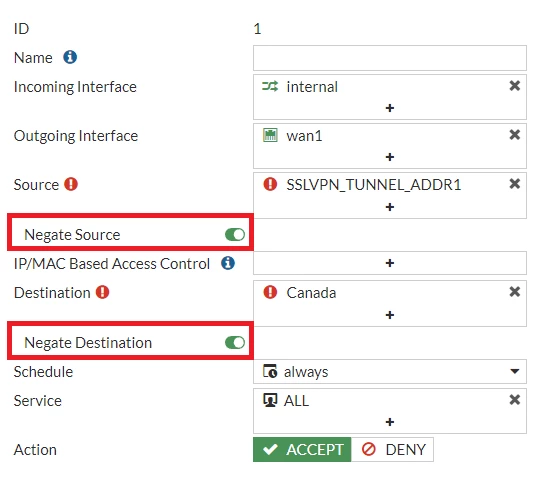Click the Source warning exclamation icon
Image resolution: width=541 pixels, height=477 pixels.
click(x=71, y=184)
